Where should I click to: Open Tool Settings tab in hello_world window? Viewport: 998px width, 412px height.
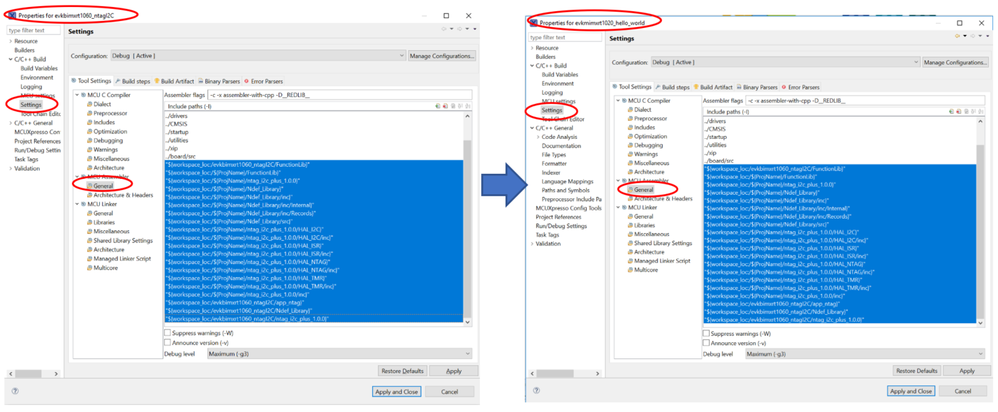(x=631, y=87)
